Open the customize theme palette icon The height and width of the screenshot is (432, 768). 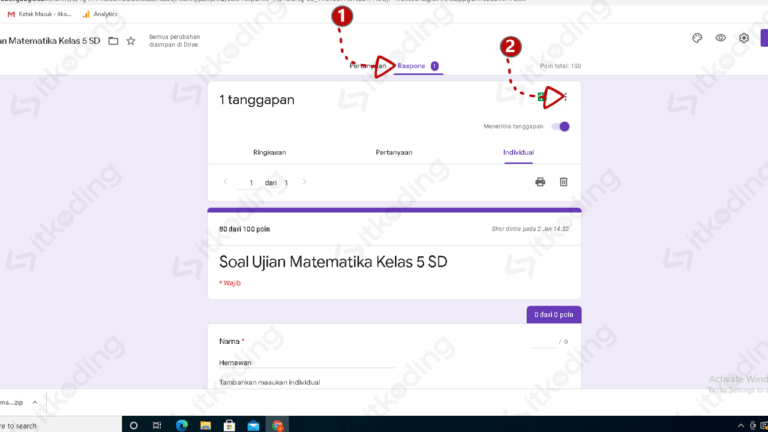[x=697, y=38]
